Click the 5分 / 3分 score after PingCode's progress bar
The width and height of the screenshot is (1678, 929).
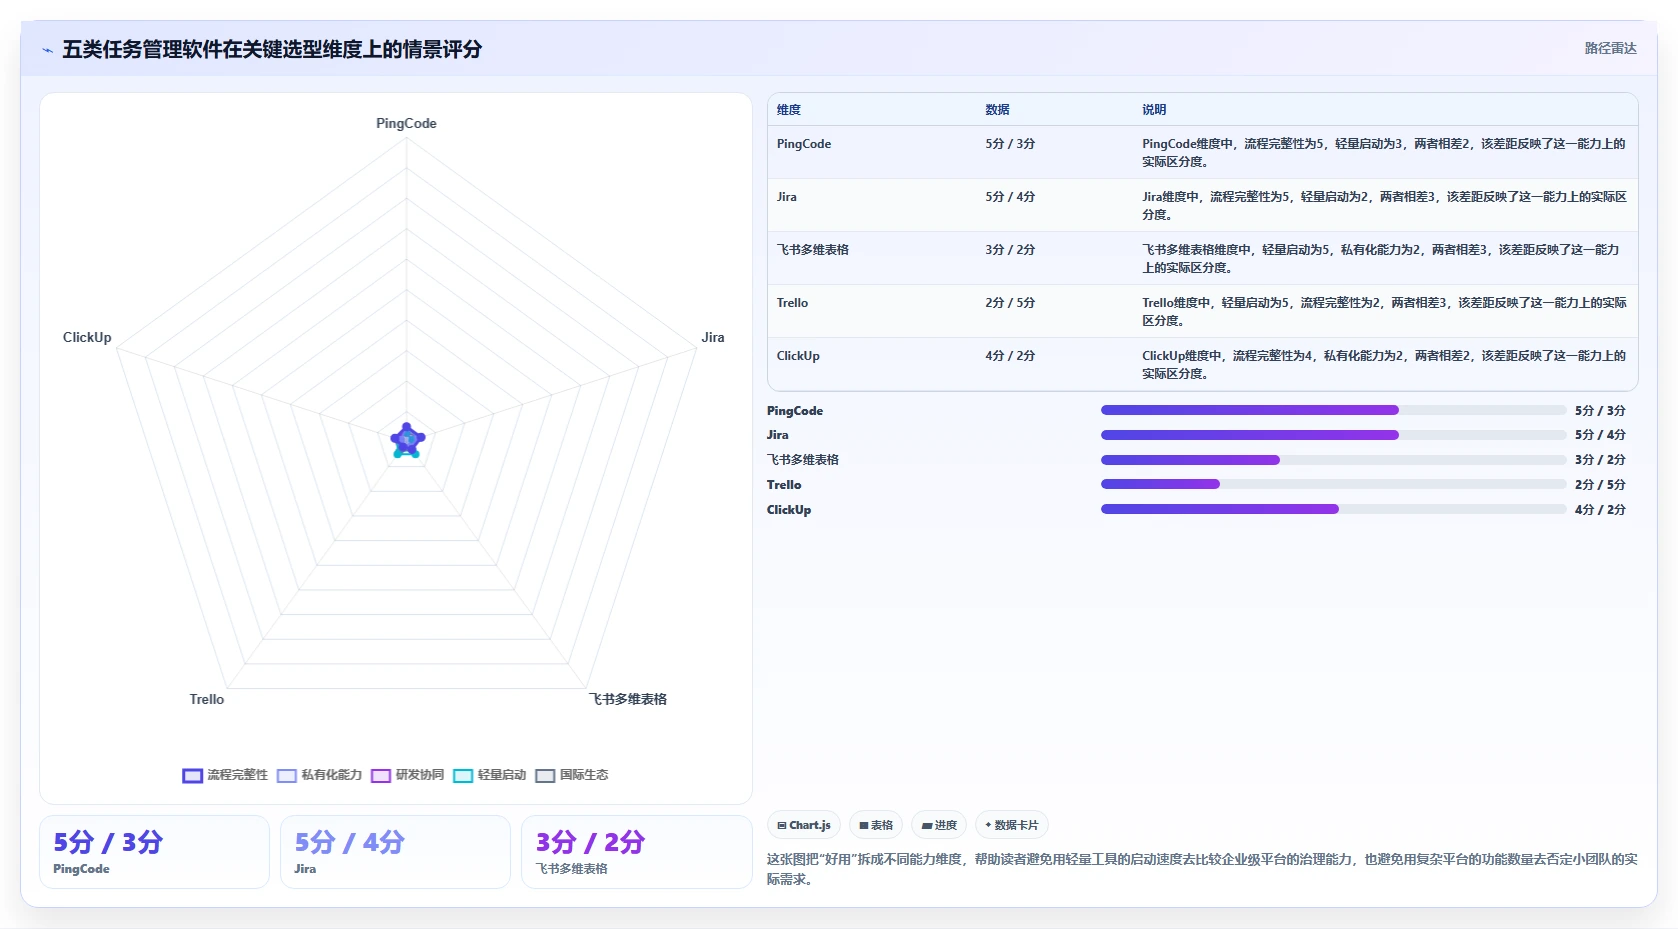1600,411
